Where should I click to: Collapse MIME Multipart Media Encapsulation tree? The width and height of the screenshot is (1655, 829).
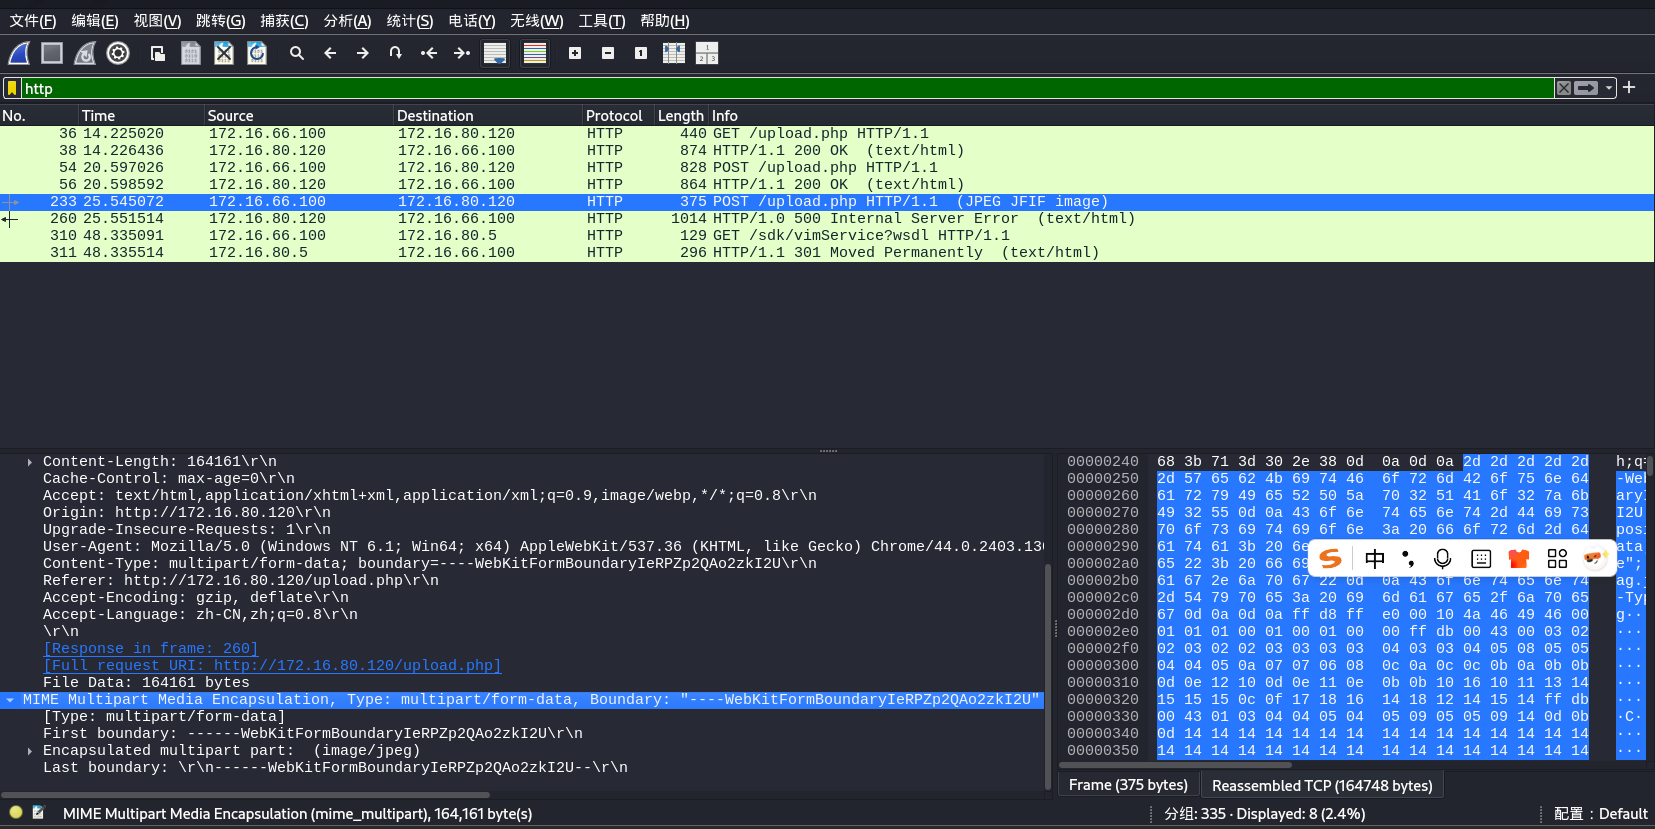coord(10,700)
